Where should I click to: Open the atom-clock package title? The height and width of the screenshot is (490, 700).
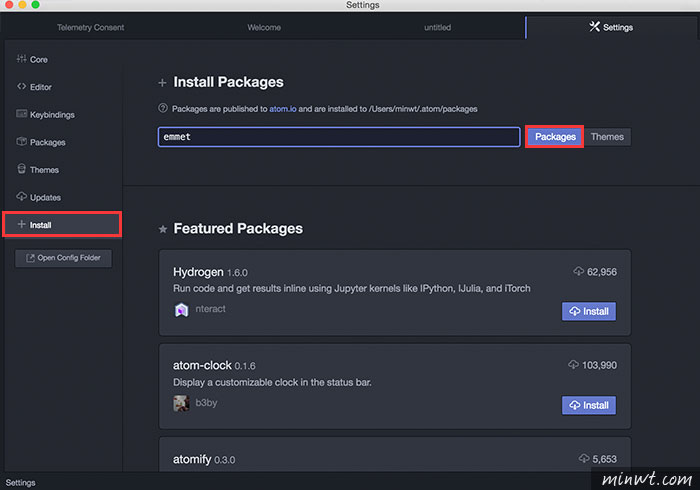click(202, 365)
